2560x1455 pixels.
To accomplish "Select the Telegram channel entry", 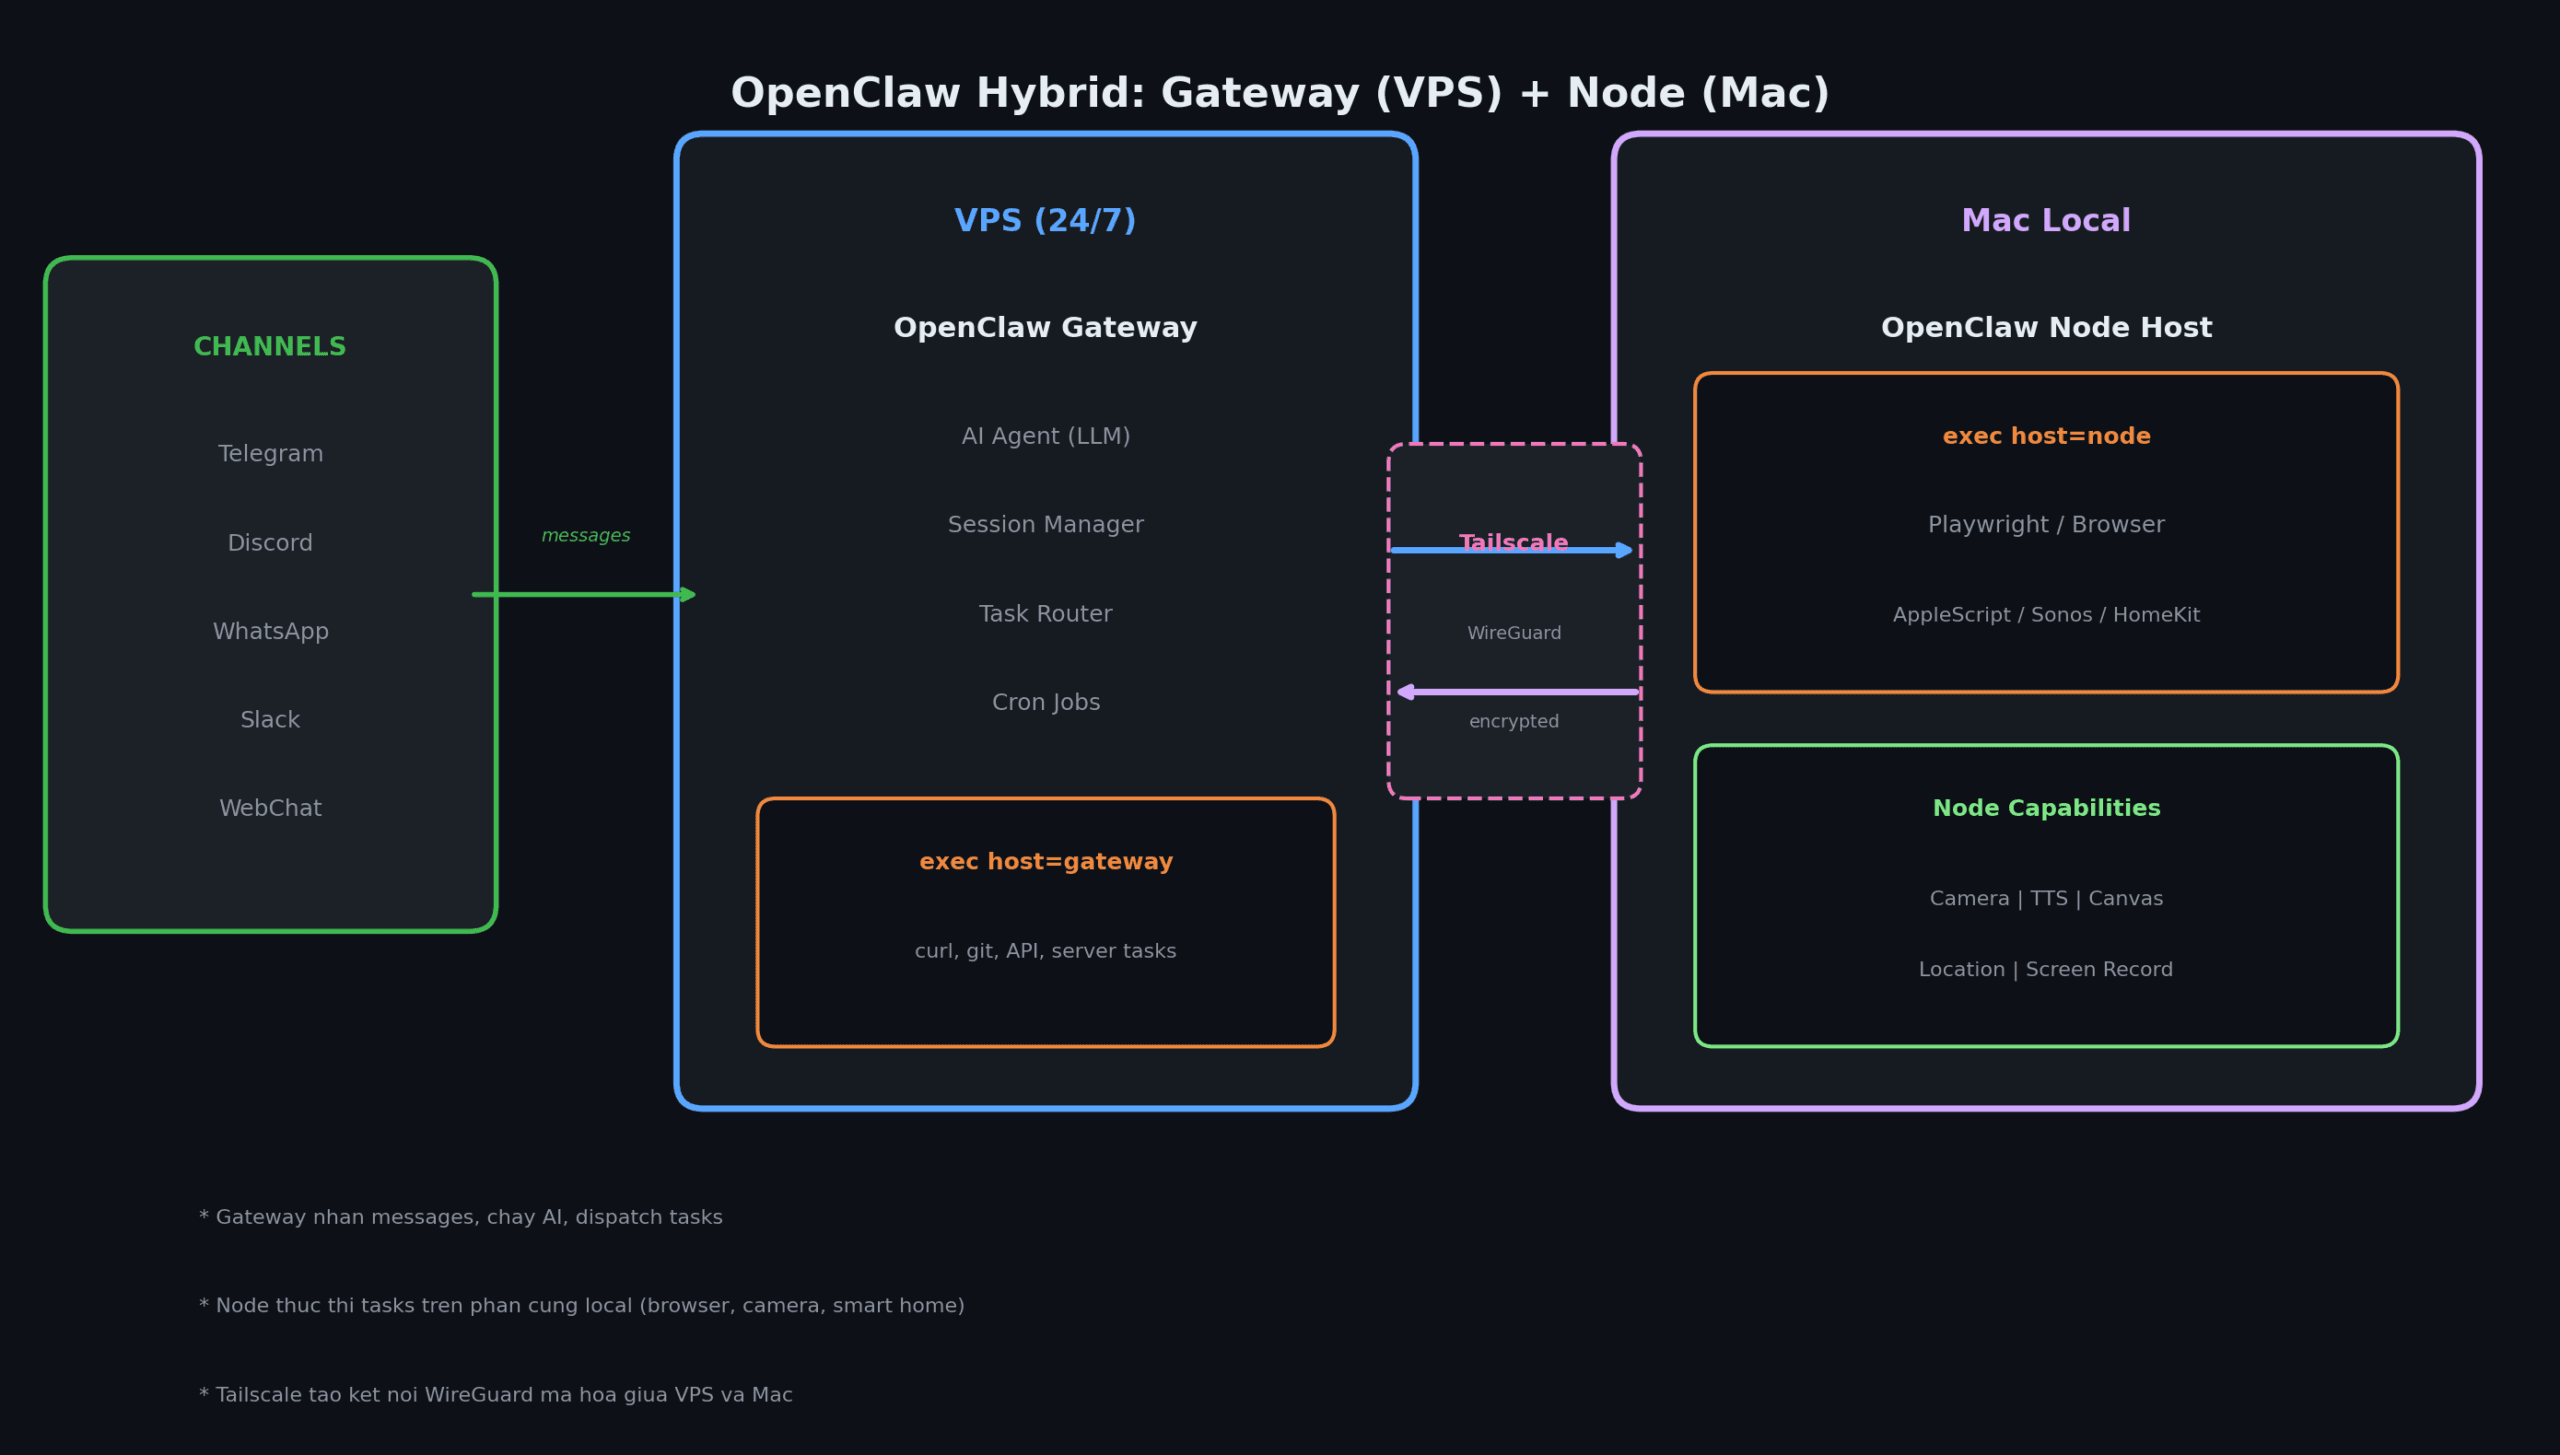I will point(270,453).
